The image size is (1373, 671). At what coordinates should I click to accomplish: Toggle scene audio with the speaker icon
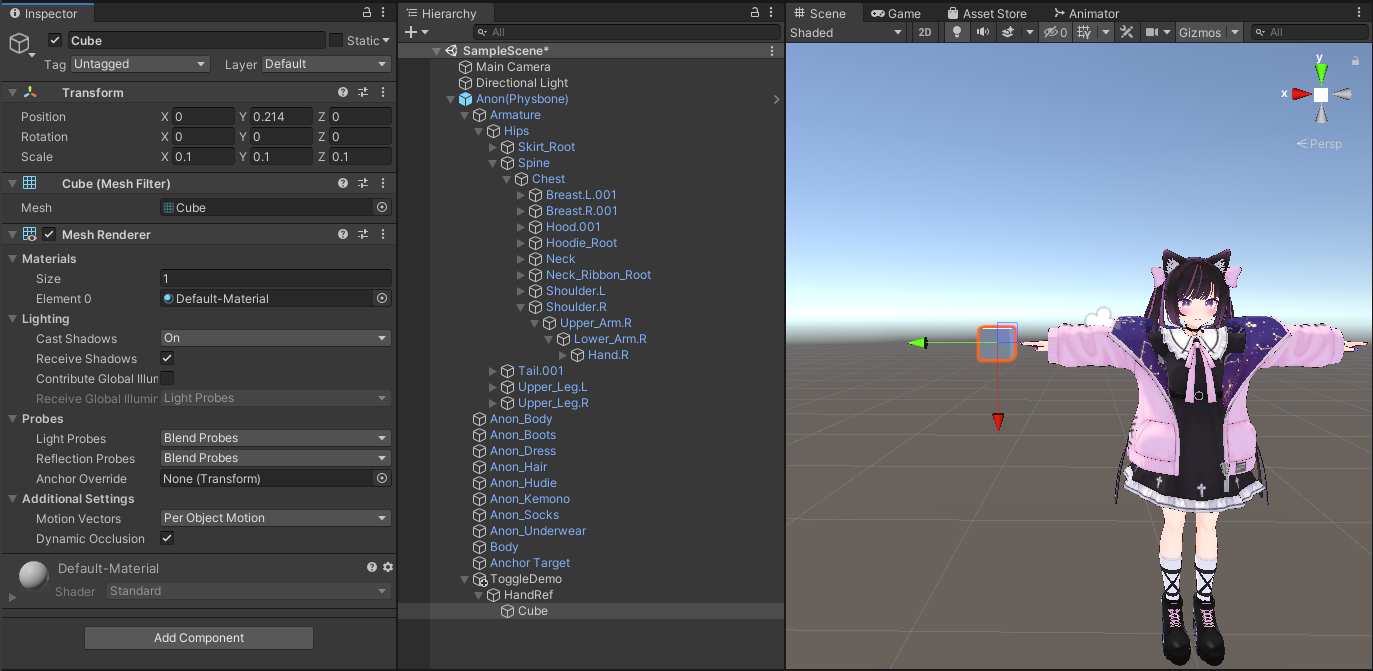(983, 32)
